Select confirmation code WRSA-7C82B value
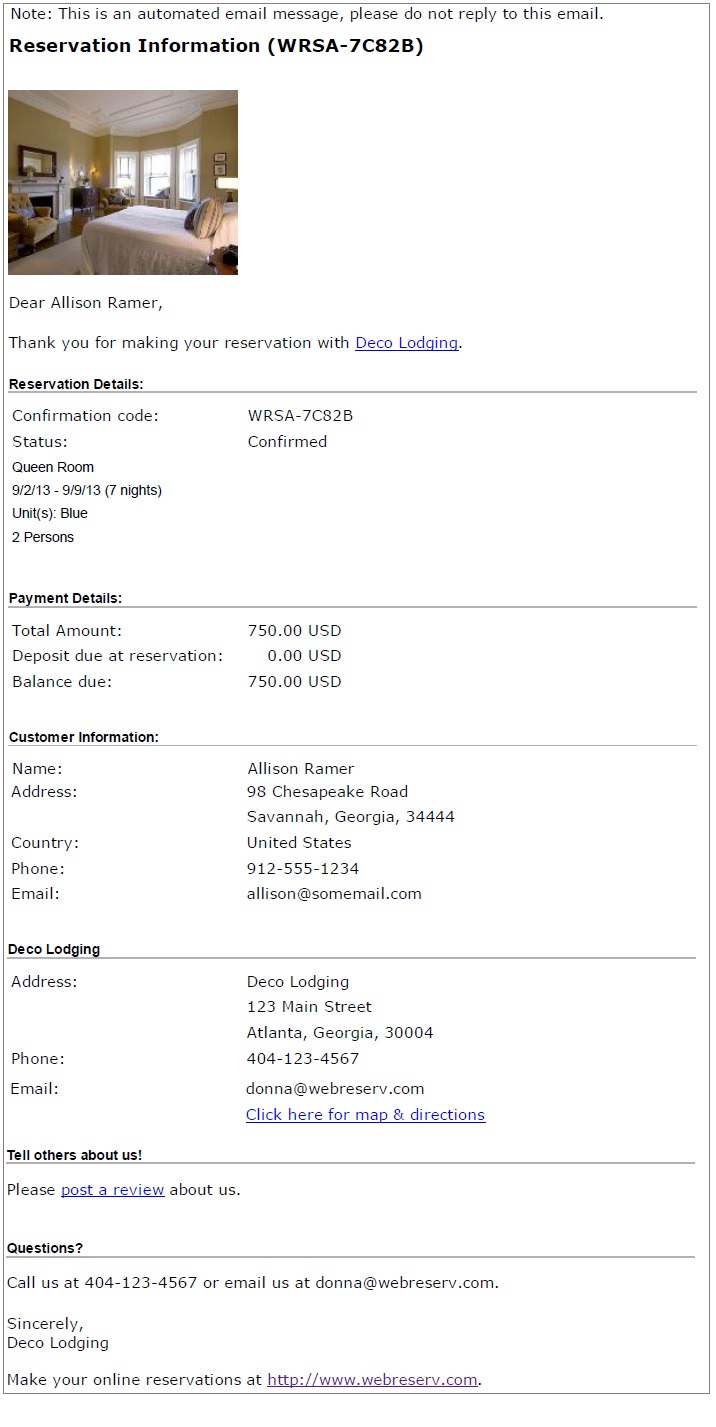 click(300, 416)
